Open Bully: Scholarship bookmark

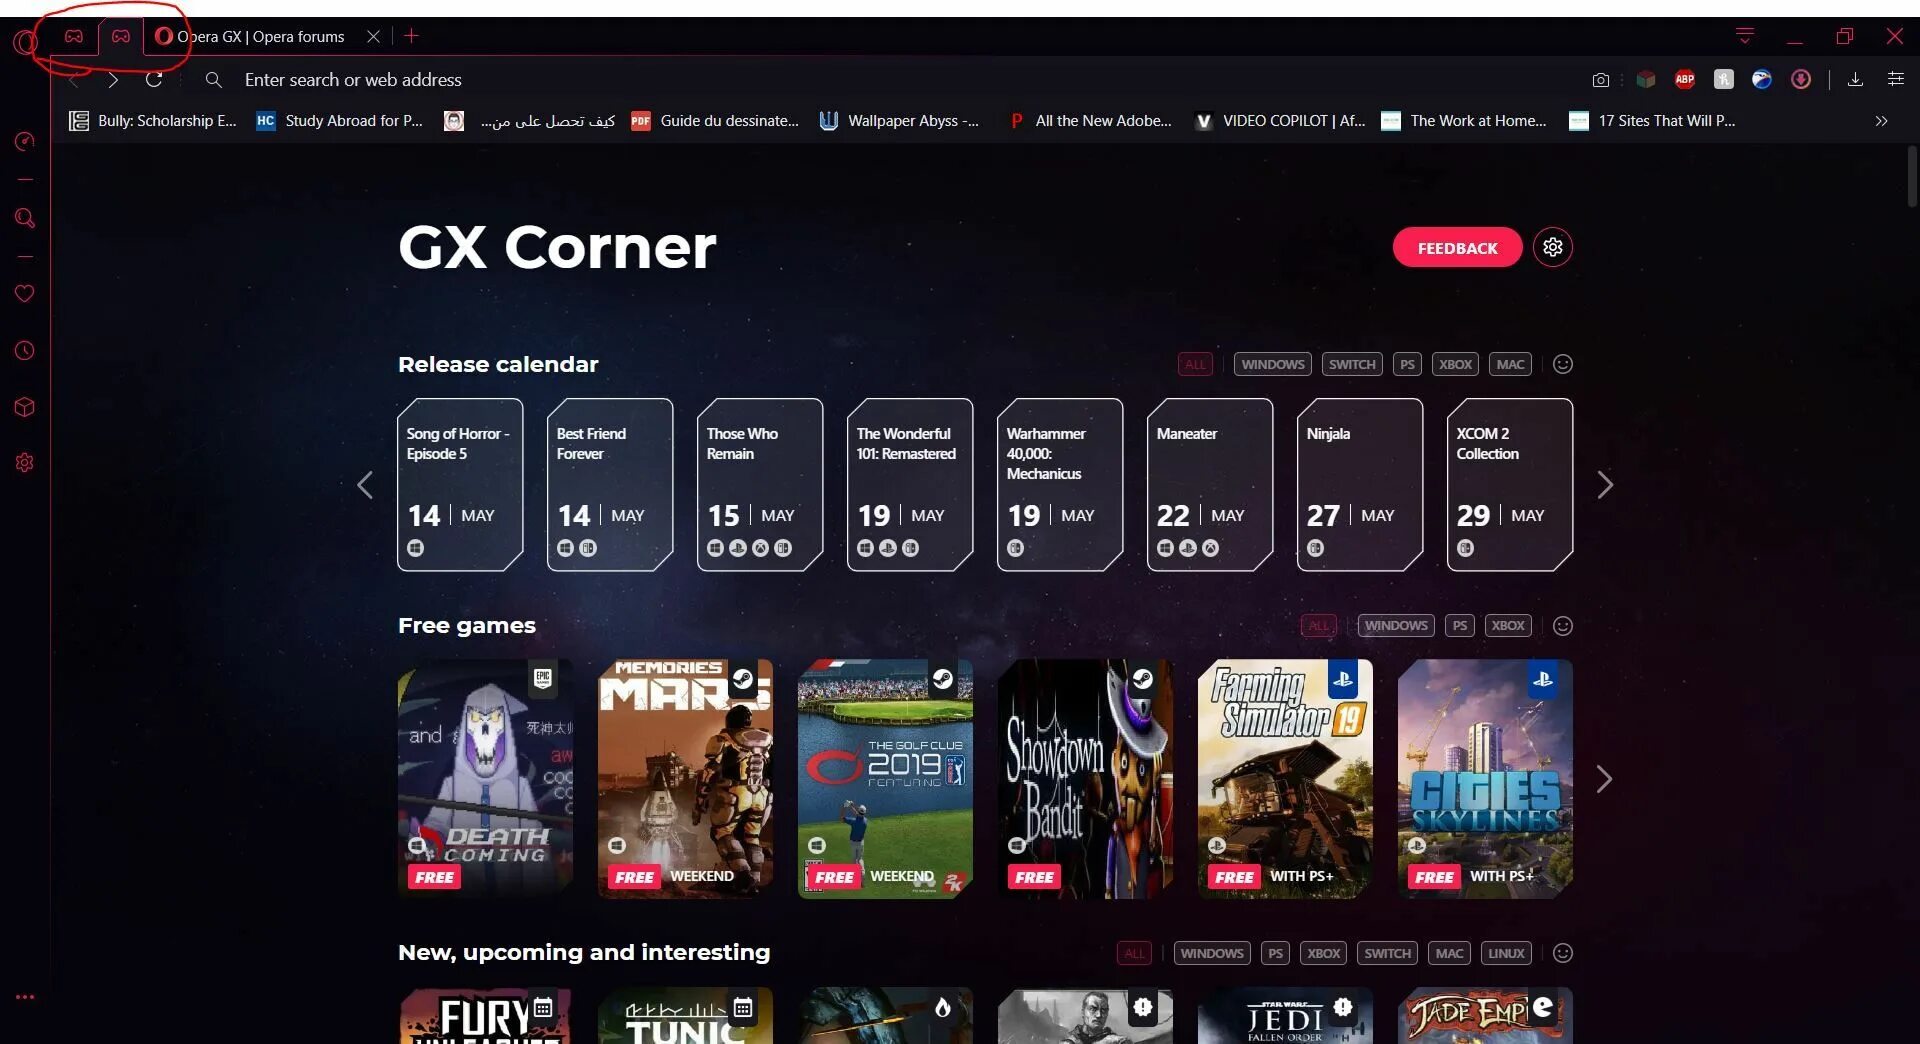point(153,121)
